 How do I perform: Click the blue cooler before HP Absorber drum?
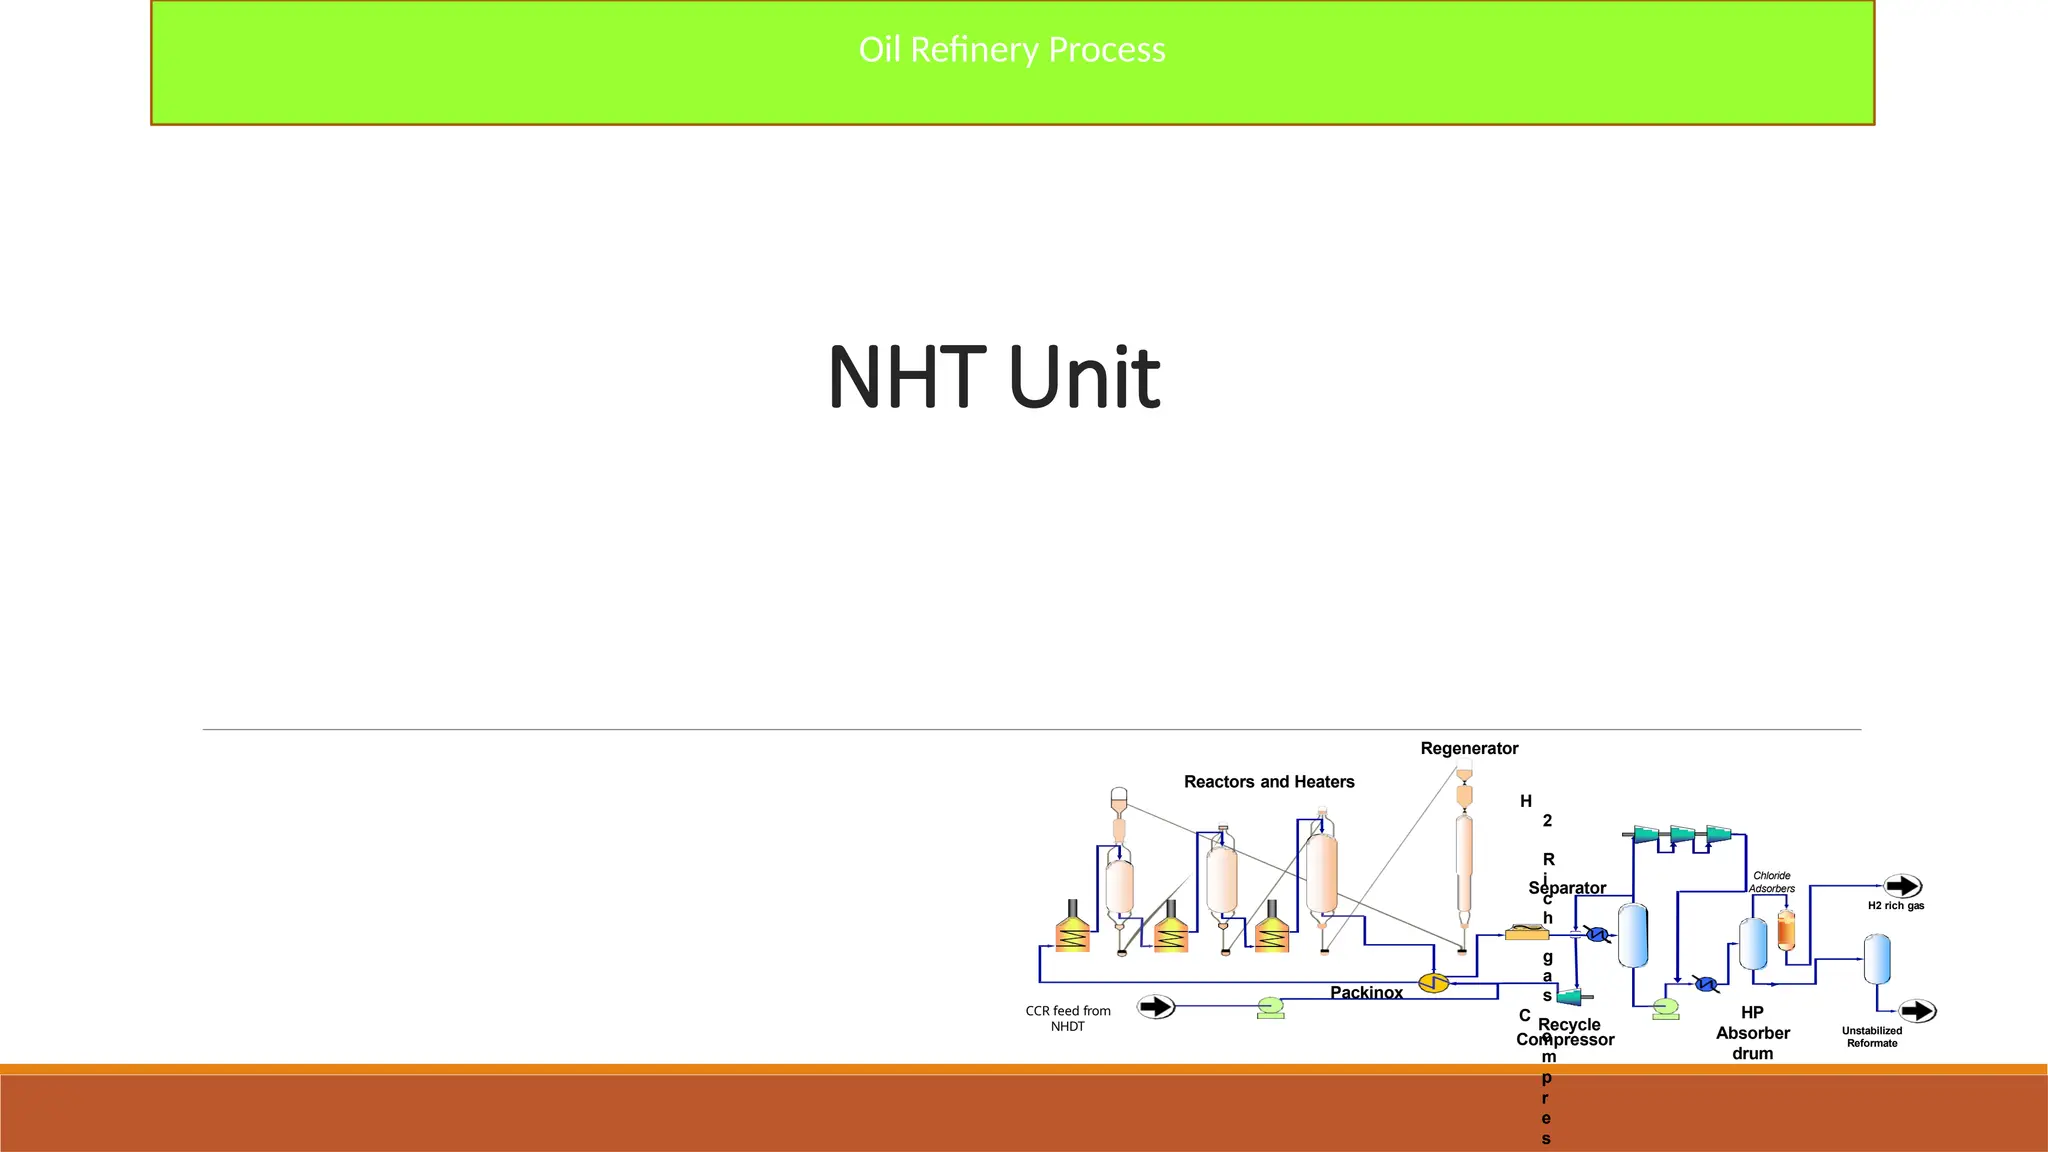click(x=1706, y=984)
